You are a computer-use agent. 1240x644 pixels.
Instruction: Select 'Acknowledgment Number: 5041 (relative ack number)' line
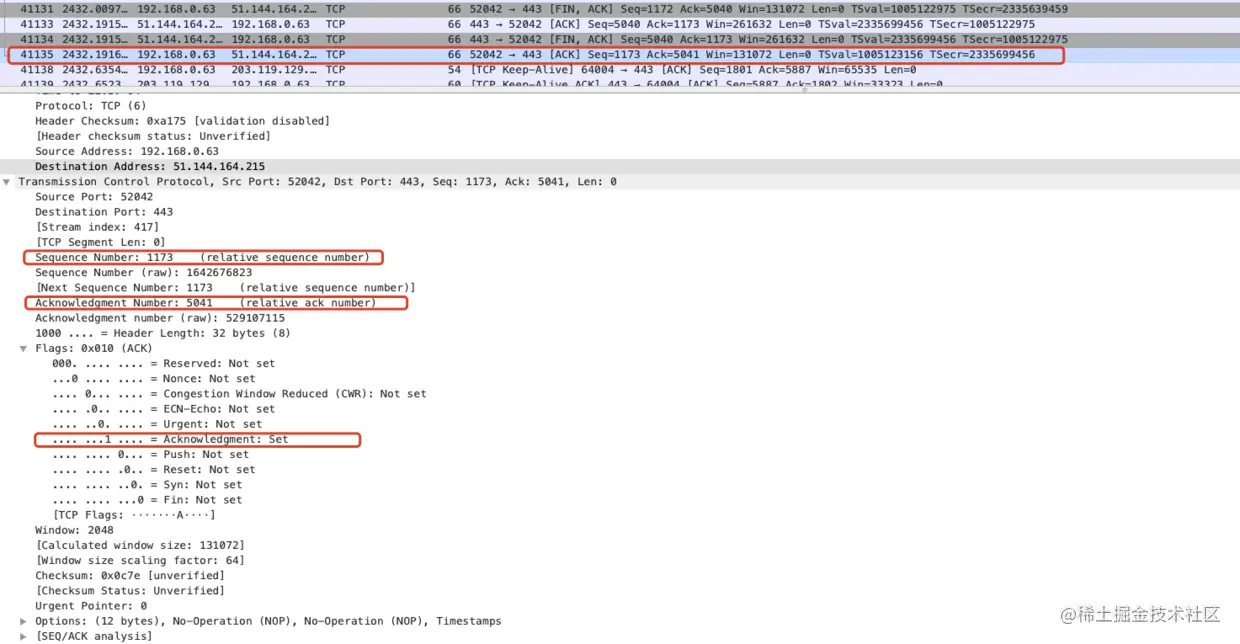point(205,303)
